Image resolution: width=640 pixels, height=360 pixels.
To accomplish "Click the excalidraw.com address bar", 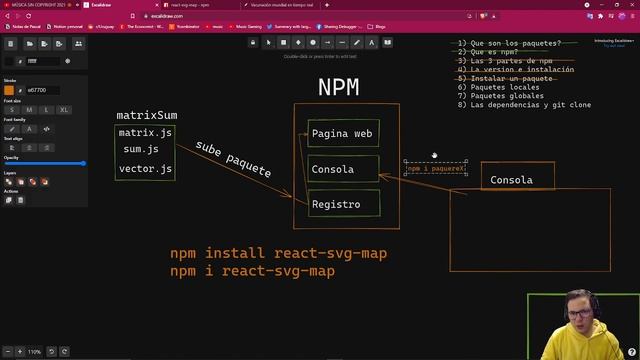I will pos(306,16).
